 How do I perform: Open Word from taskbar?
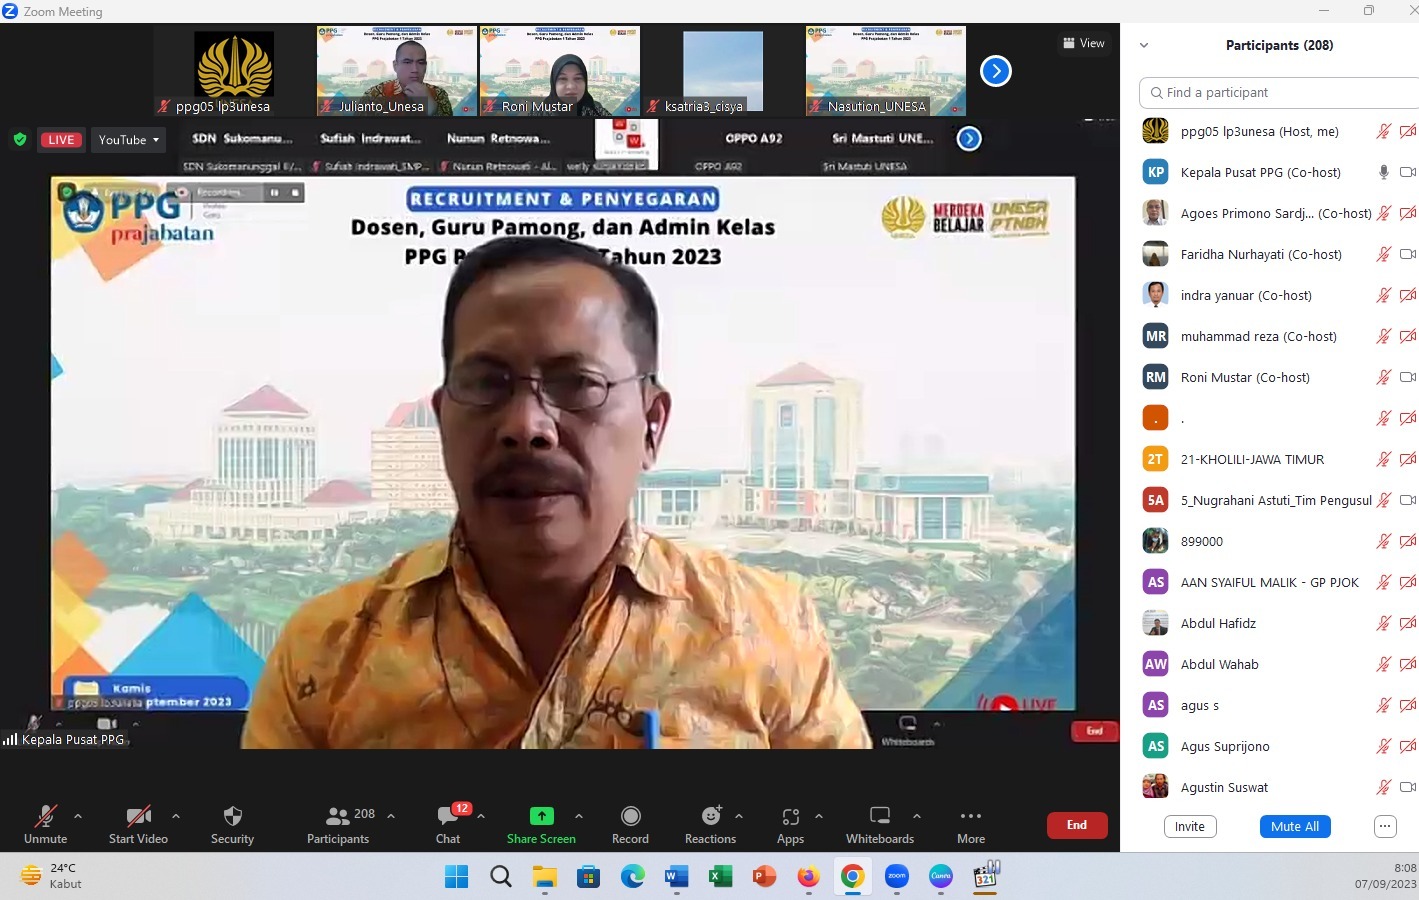point(677,877)
